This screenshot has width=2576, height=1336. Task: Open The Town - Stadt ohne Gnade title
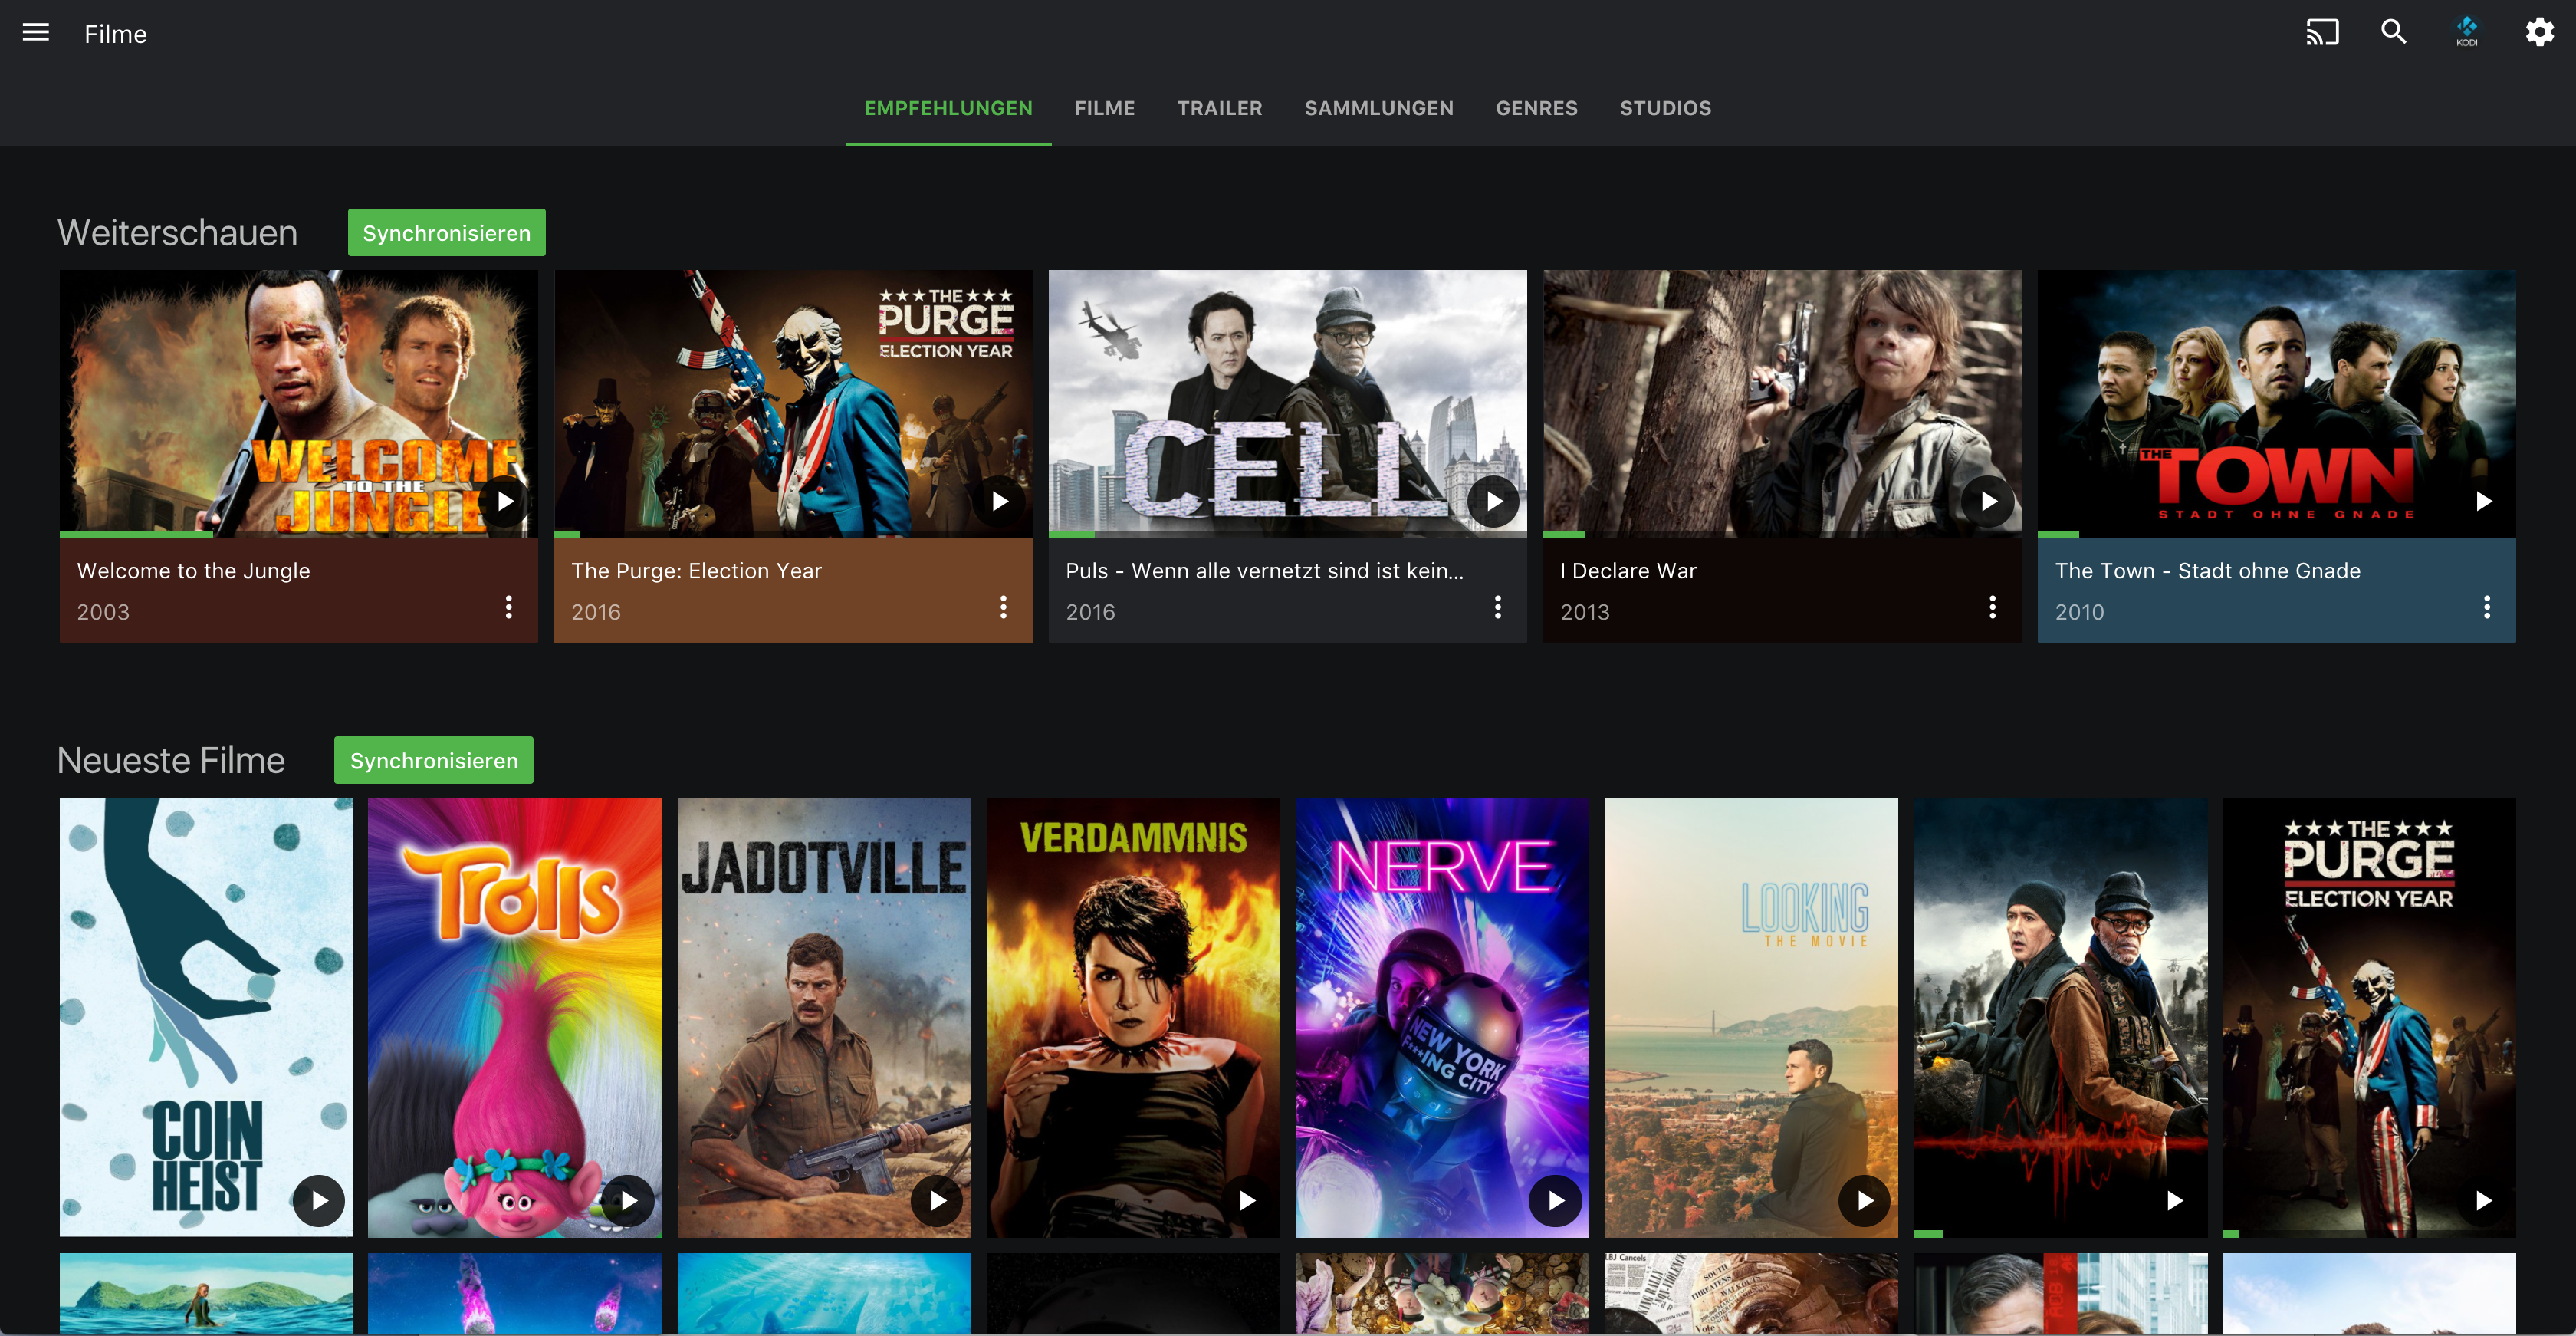coord(2207,571)
